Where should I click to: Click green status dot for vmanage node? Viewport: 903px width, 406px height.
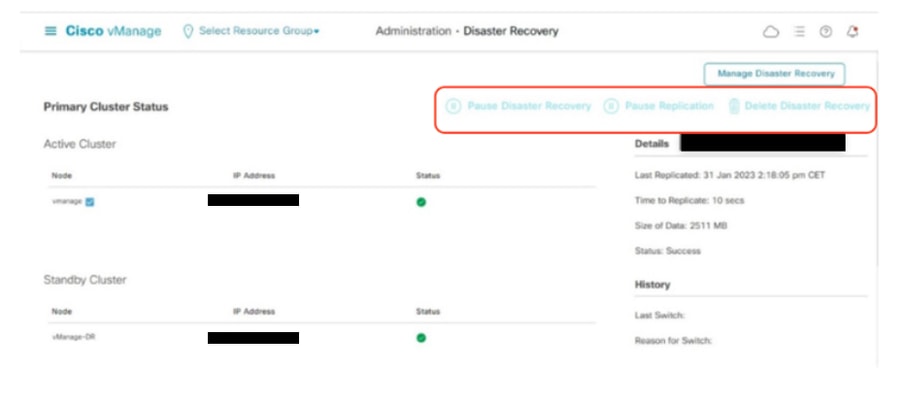click(x=421, y=202)
